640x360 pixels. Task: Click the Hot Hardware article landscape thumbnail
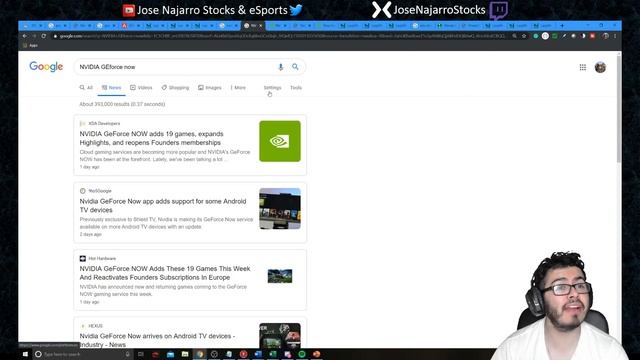pyautogui.click(x=280, y=276)
